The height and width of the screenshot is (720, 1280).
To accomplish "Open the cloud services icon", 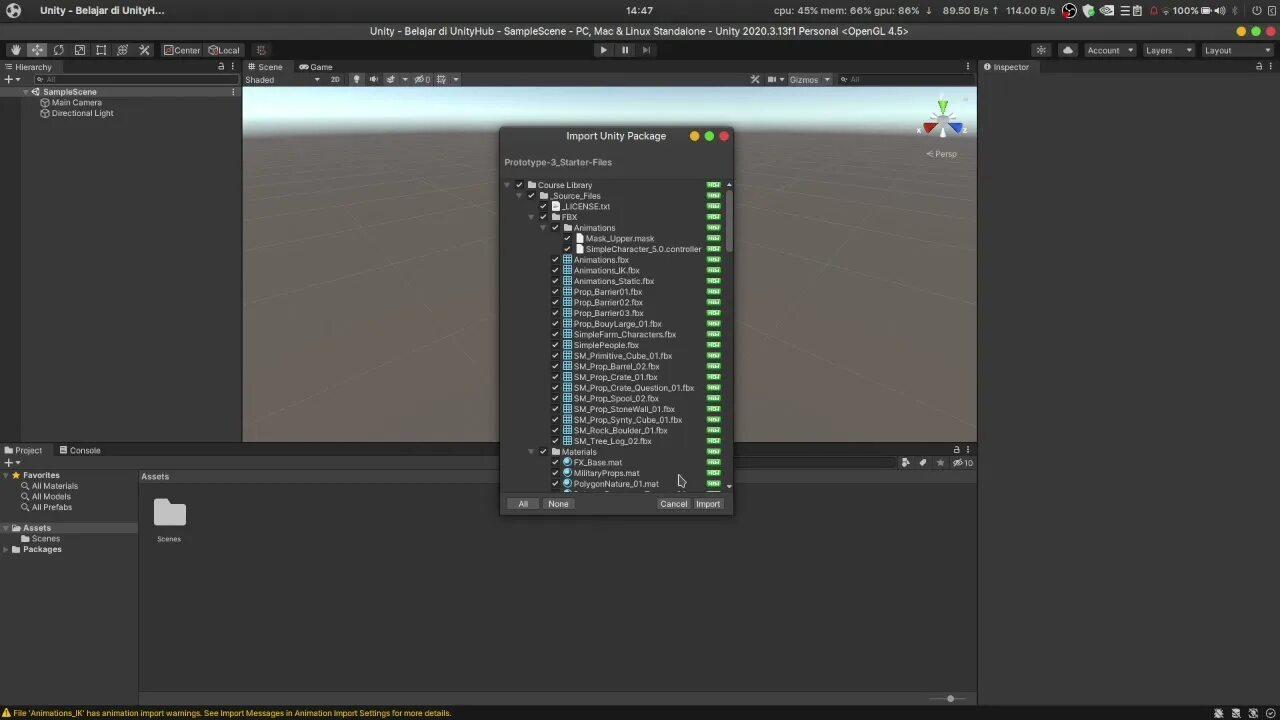I will [x=1068, y=50].
